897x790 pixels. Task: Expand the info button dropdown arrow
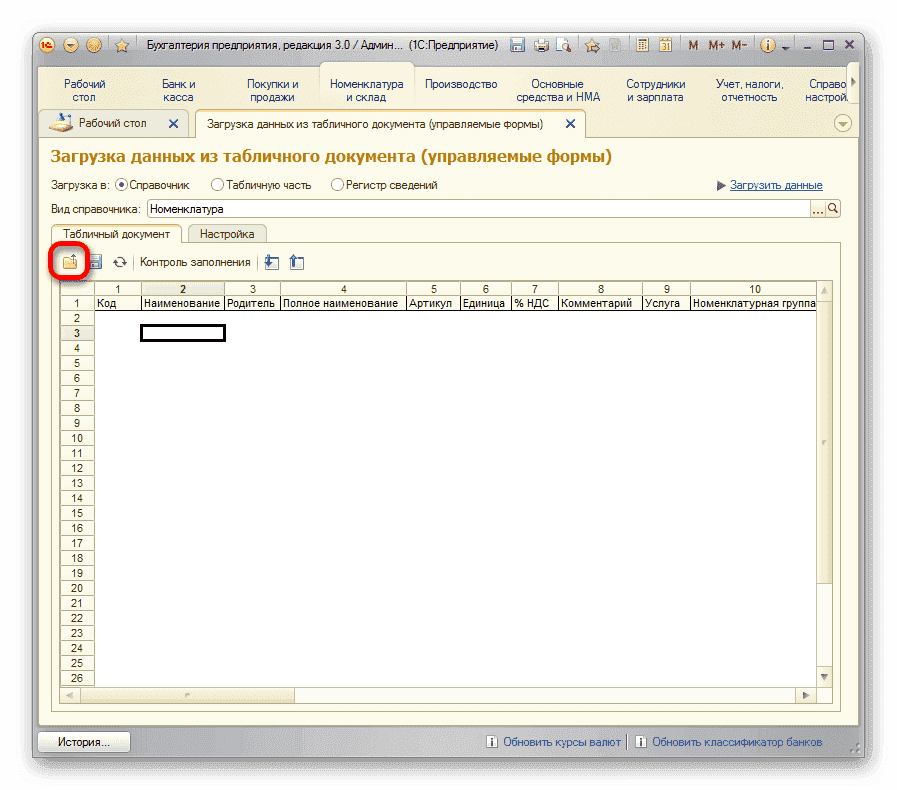point(785,45)
